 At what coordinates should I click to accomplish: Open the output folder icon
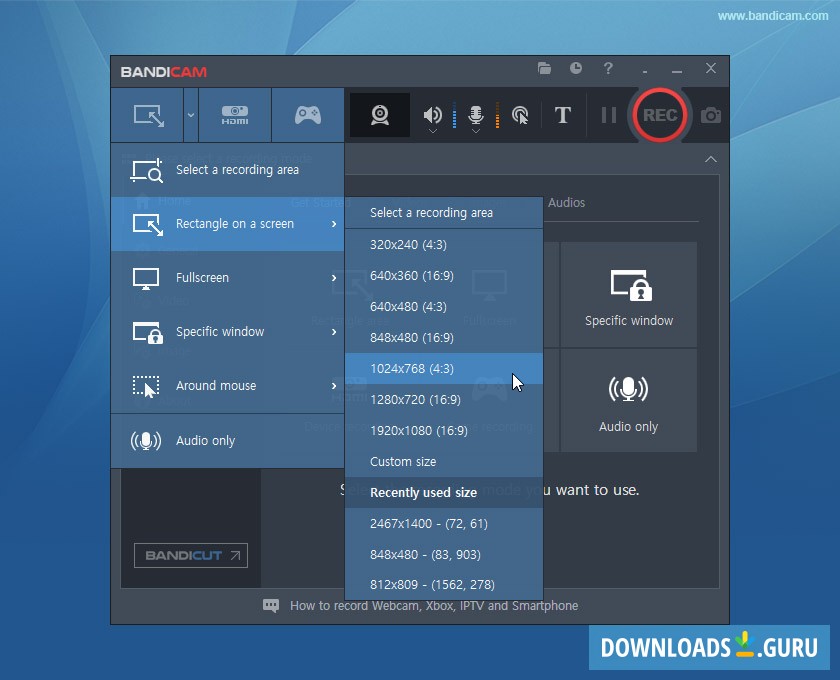[544, 69]
